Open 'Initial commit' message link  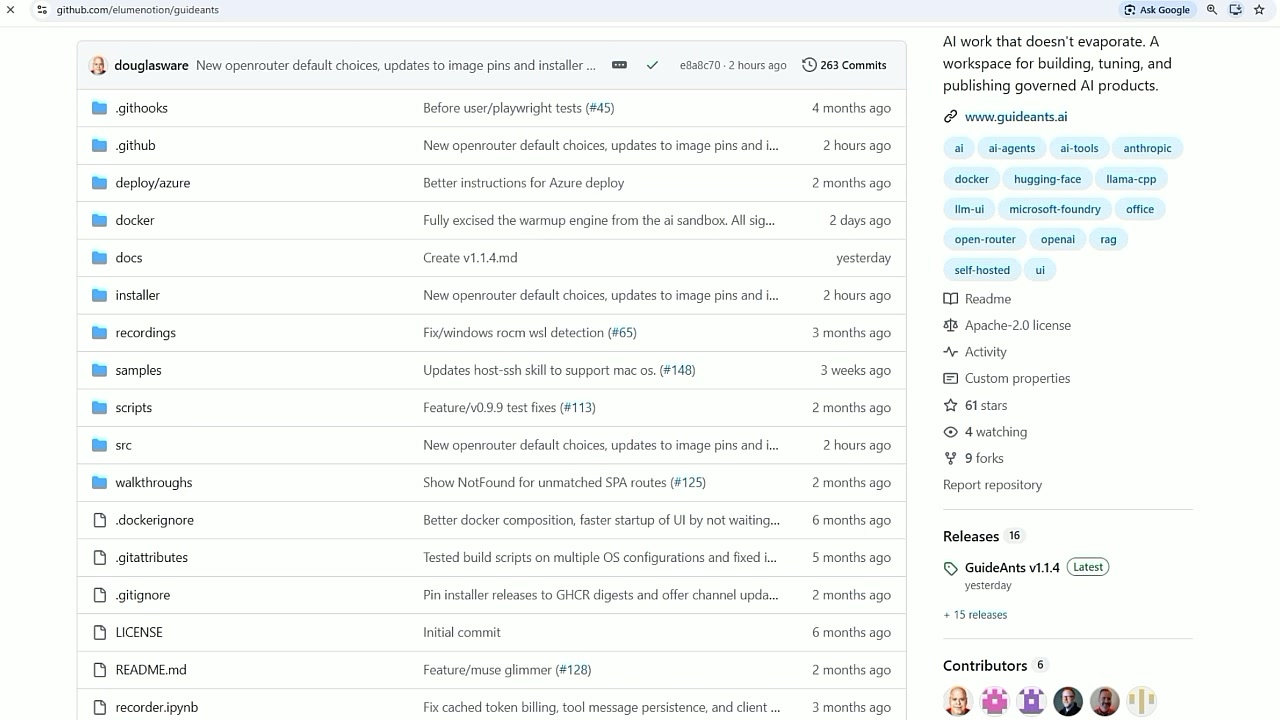[462, 632]
